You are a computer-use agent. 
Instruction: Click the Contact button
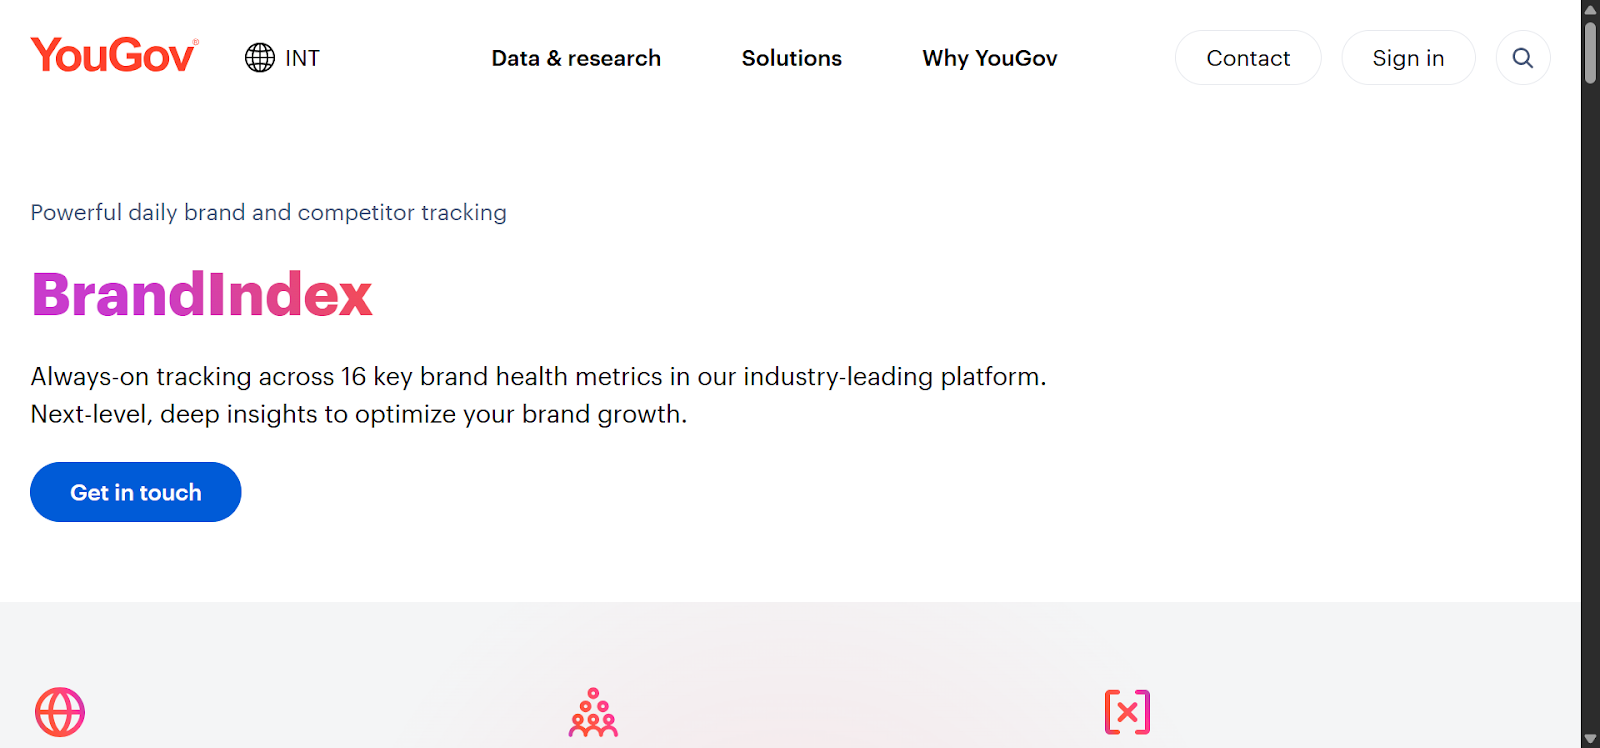coord(1247,57)
